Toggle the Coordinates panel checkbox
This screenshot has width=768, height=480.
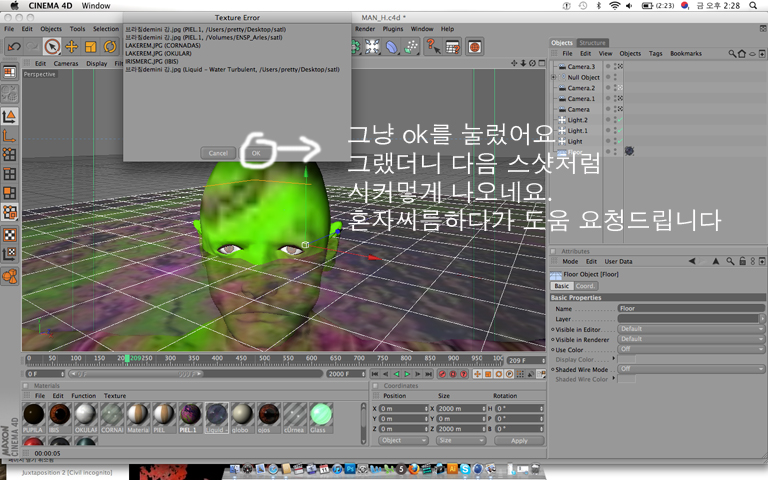point(375,385)
